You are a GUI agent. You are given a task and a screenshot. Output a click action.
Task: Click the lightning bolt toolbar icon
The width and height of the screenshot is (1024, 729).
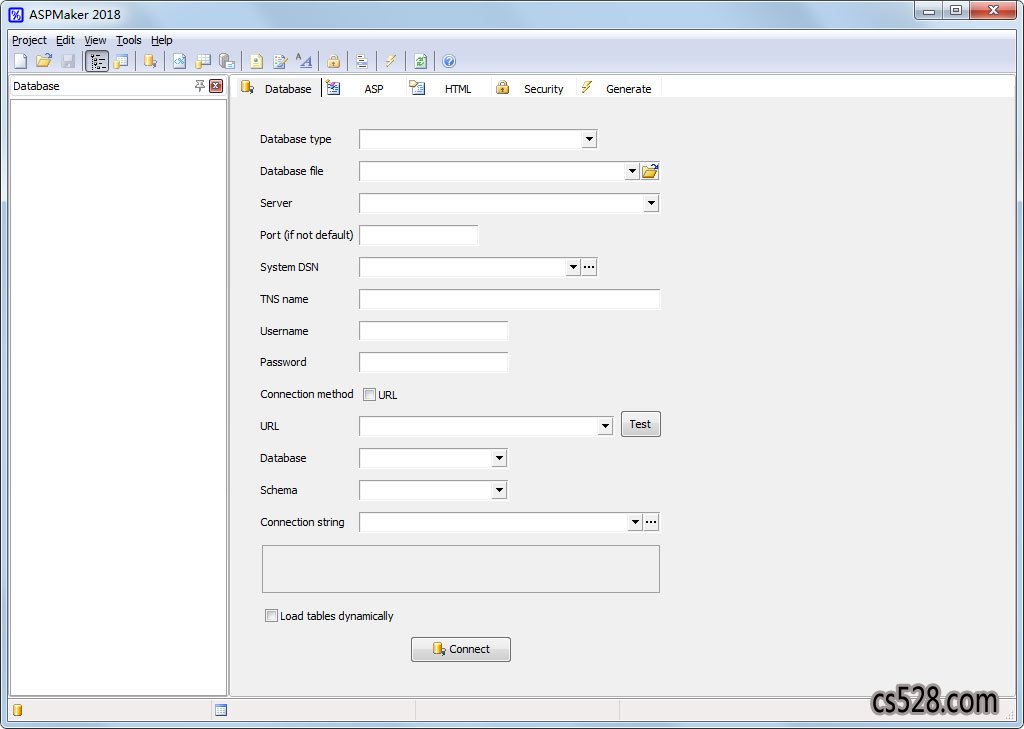tap(391, 61)
